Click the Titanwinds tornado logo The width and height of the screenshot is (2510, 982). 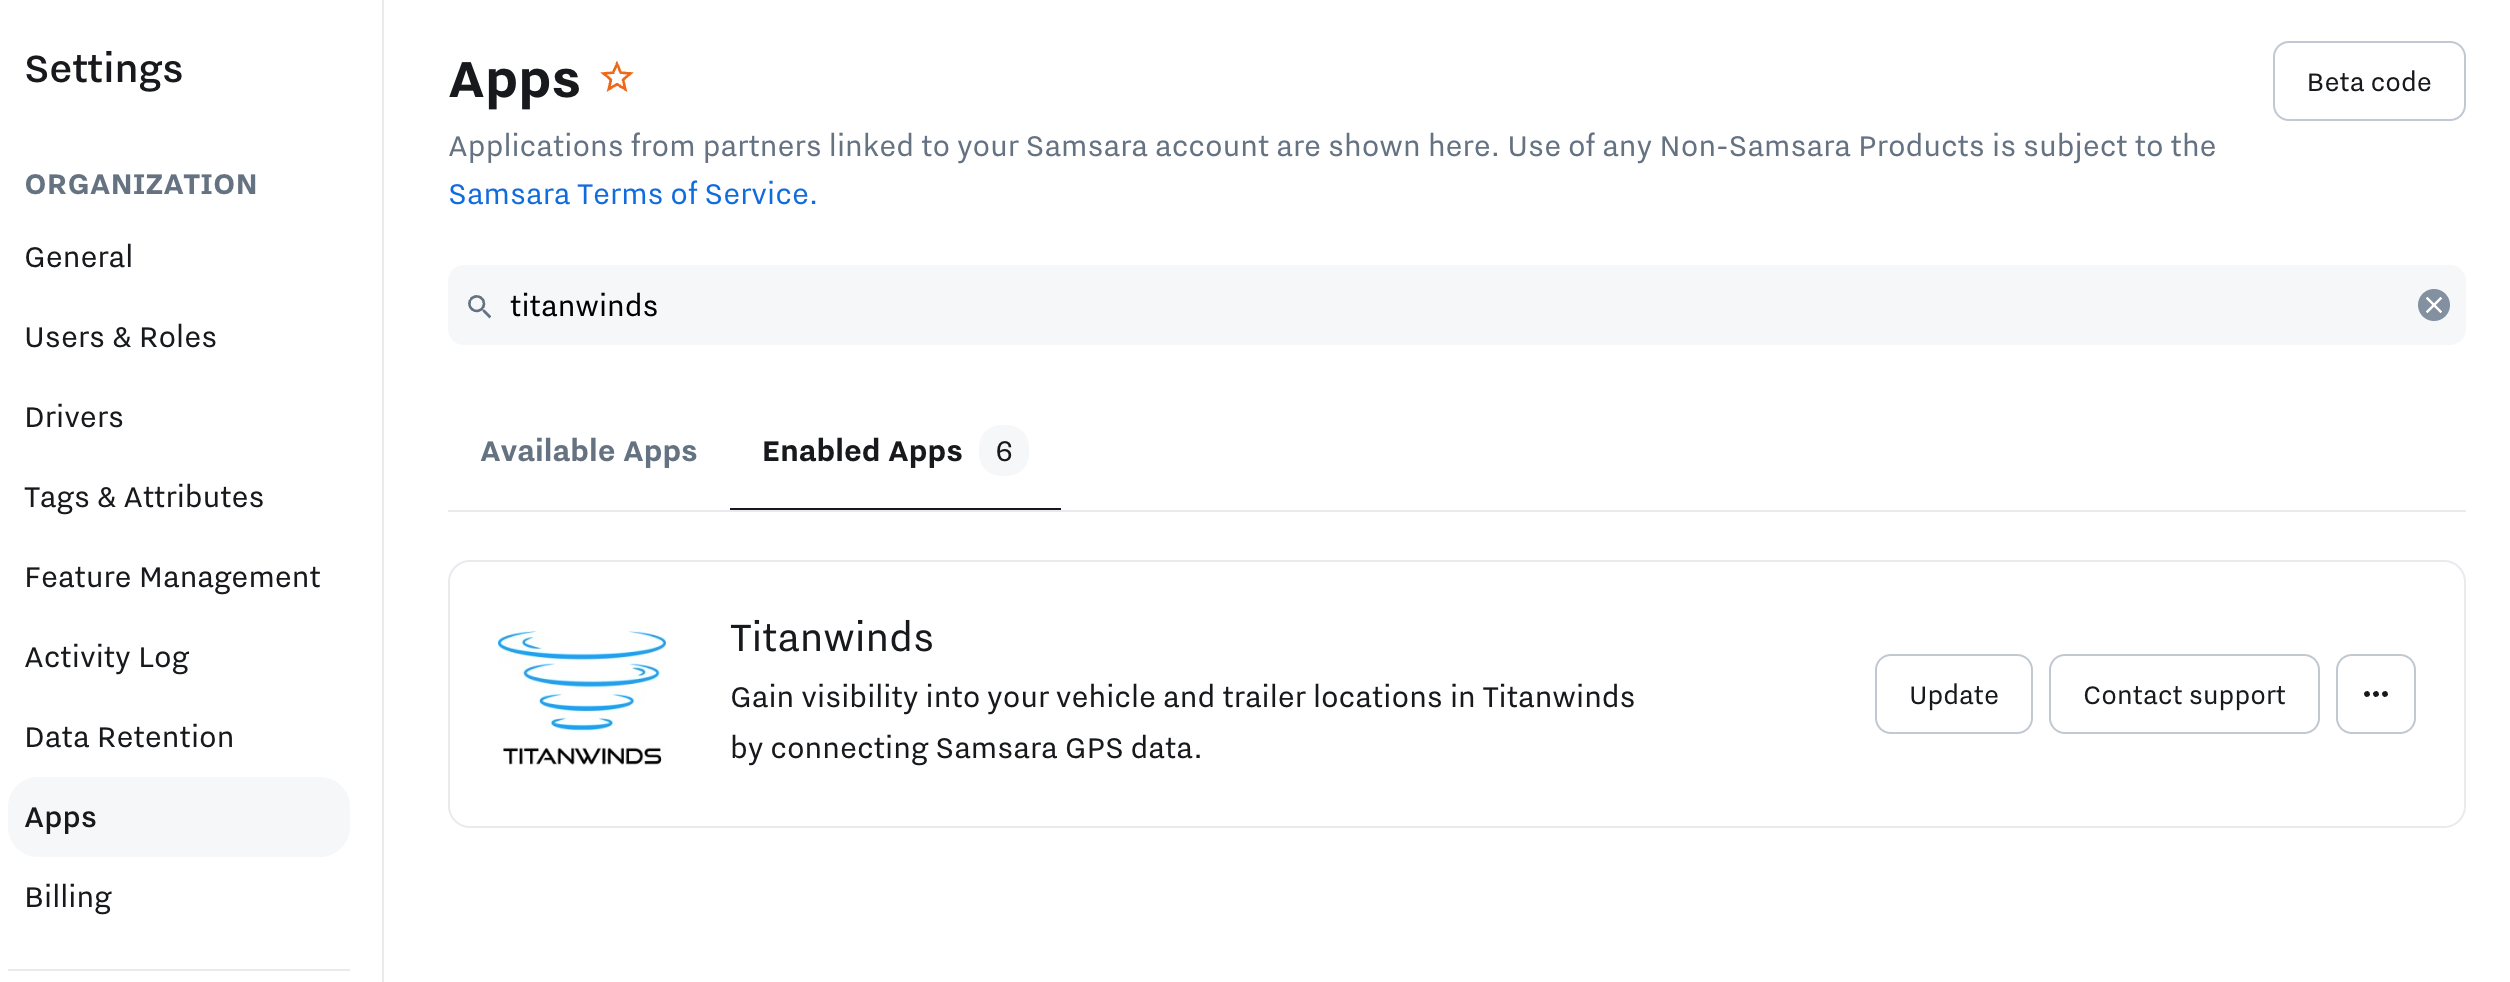coord(581,693)
